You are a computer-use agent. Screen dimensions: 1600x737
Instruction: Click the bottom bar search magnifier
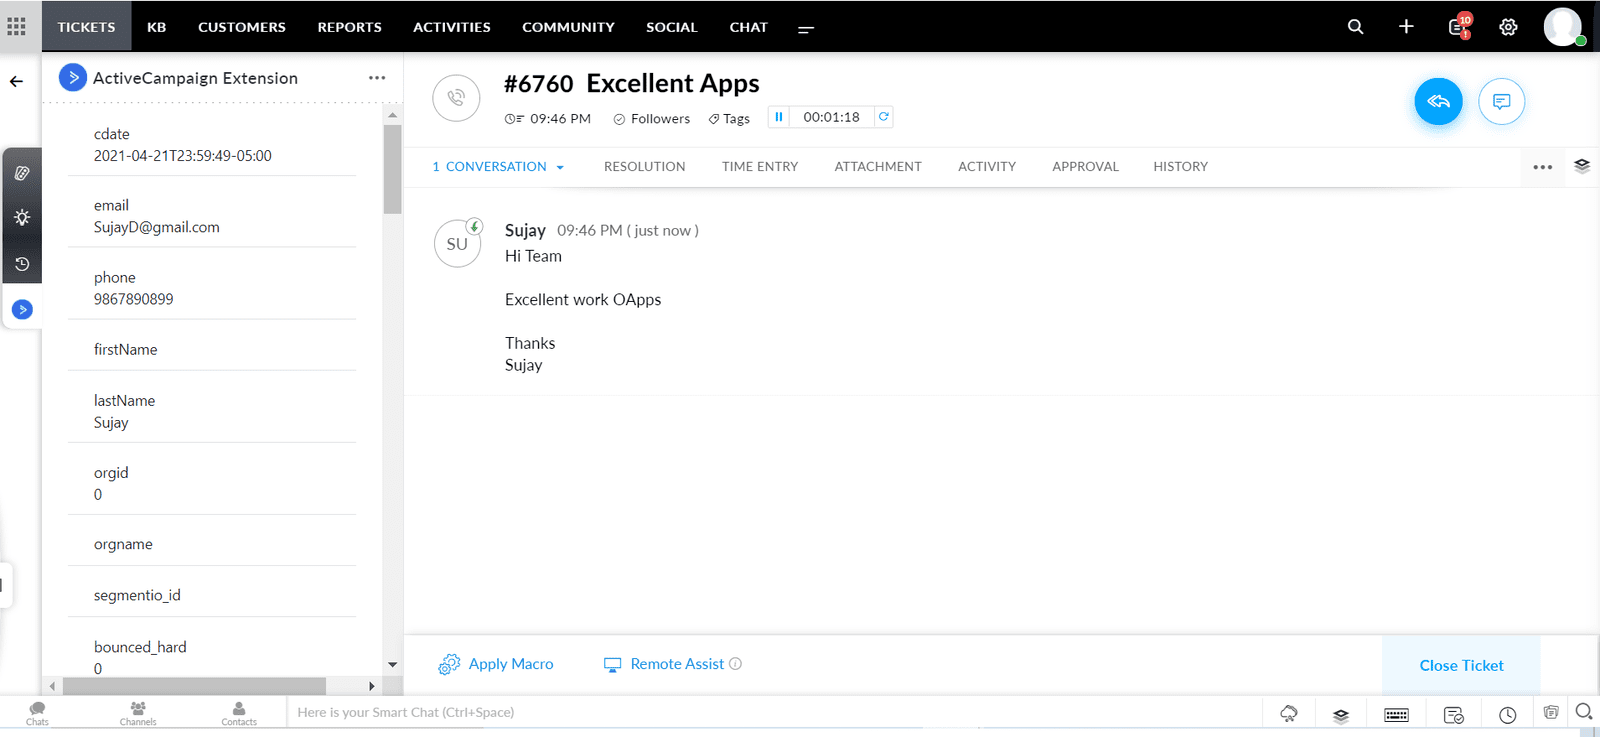(x=1584, y=712)
